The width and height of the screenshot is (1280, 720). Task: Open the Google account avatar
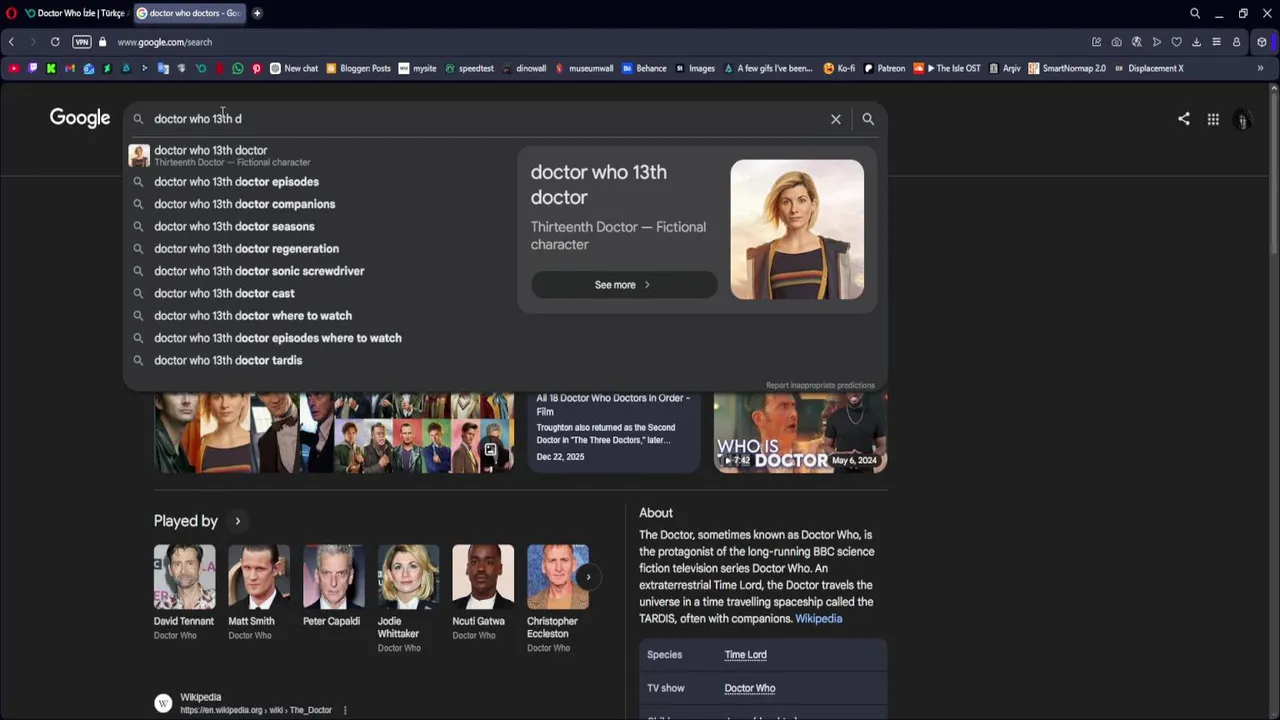pyautogui.click(x=1243, y=119)
